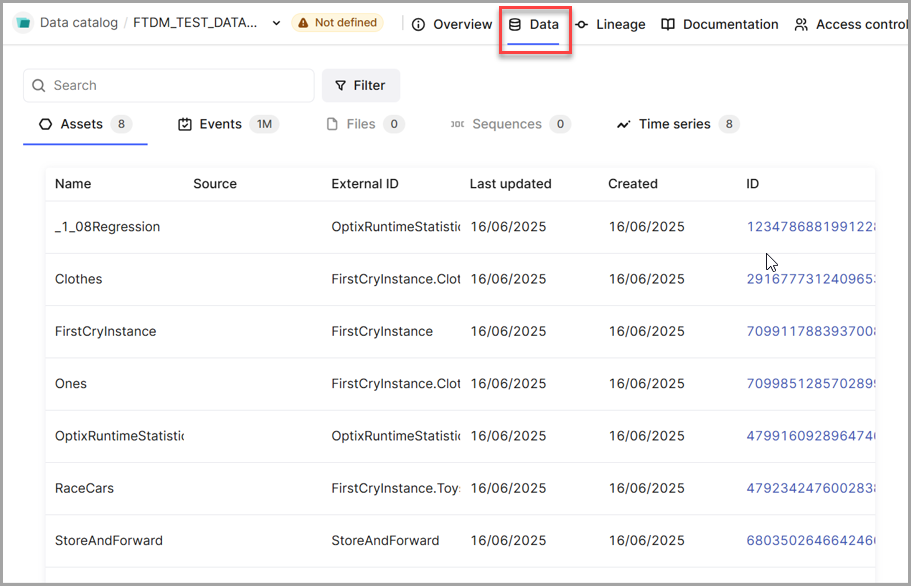Open asset ID link for OptixRuntimeStatistics row

point(810,436)
